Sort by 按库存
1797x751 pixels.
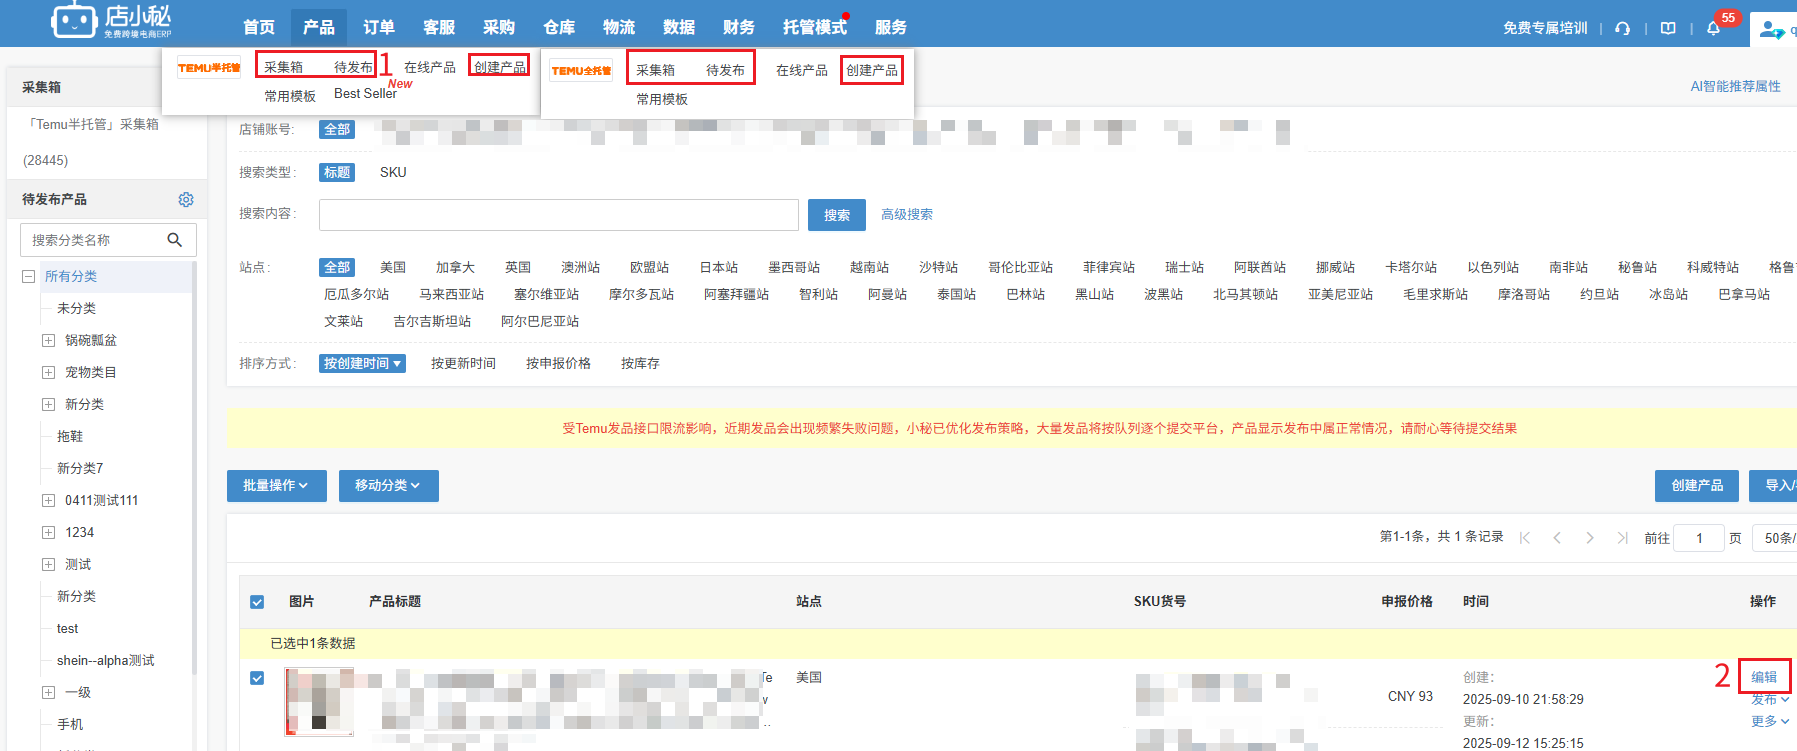tap(640, 363)
